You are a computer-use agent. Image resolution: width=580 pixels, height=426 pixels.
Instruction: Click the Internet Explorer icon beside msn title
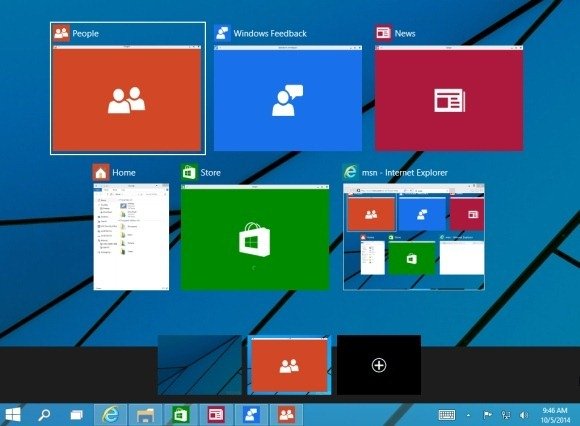point(351,172)
